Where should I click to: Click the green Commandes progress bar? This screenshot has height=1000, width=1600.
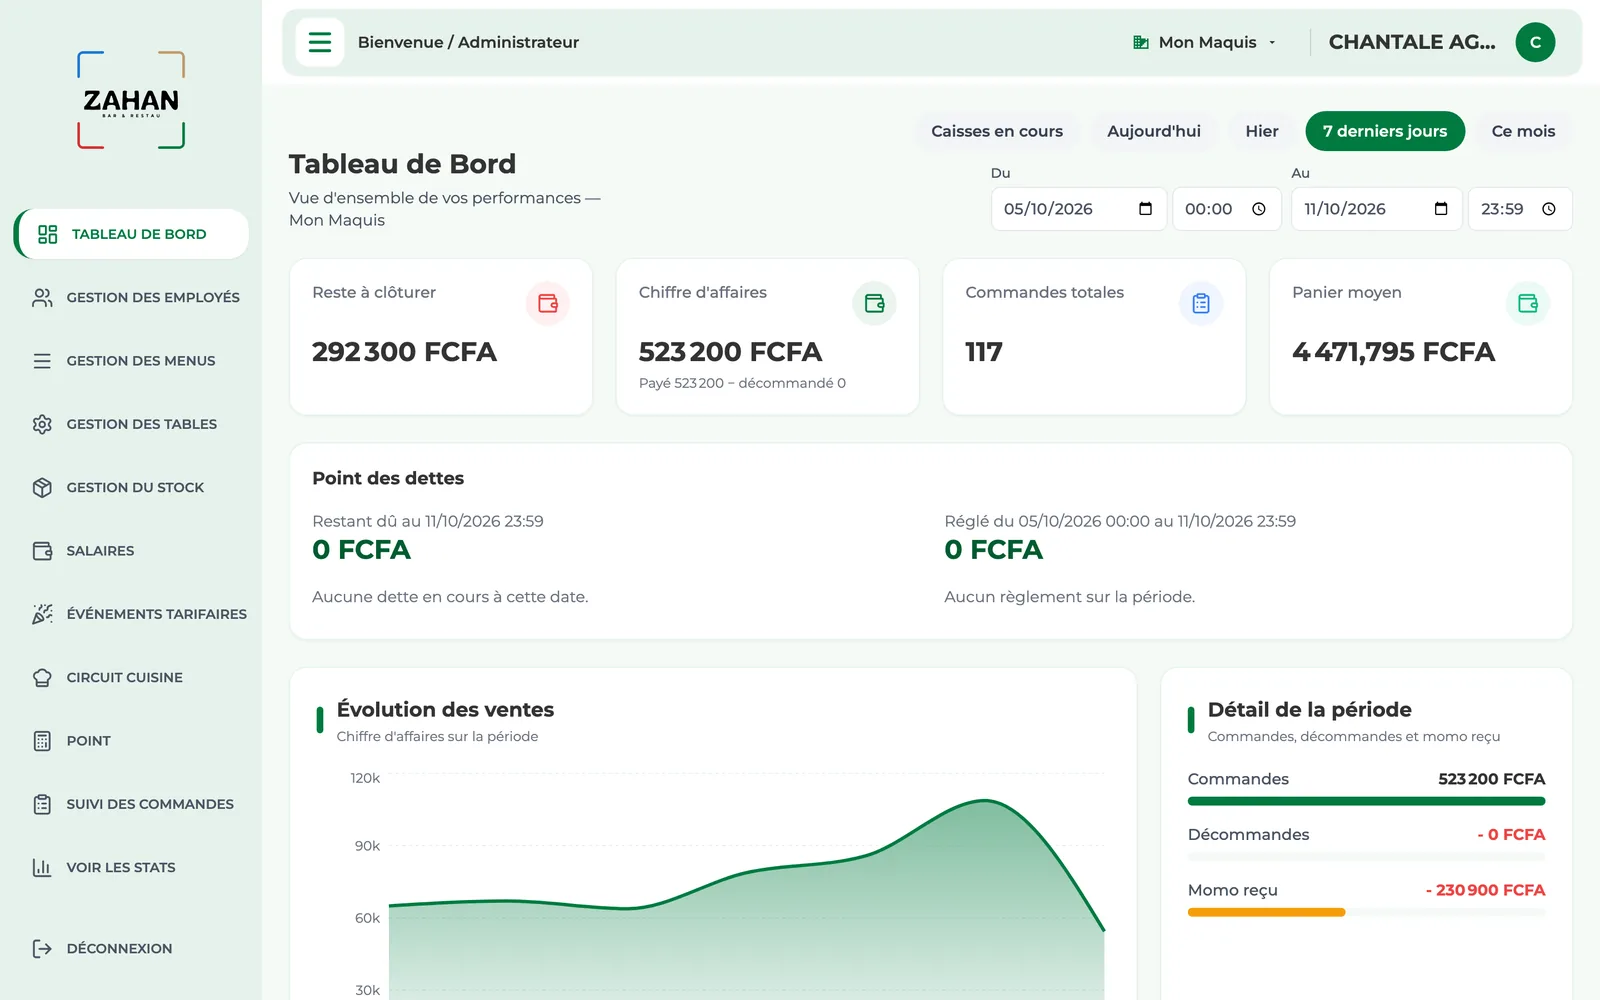pos(1366,801)
